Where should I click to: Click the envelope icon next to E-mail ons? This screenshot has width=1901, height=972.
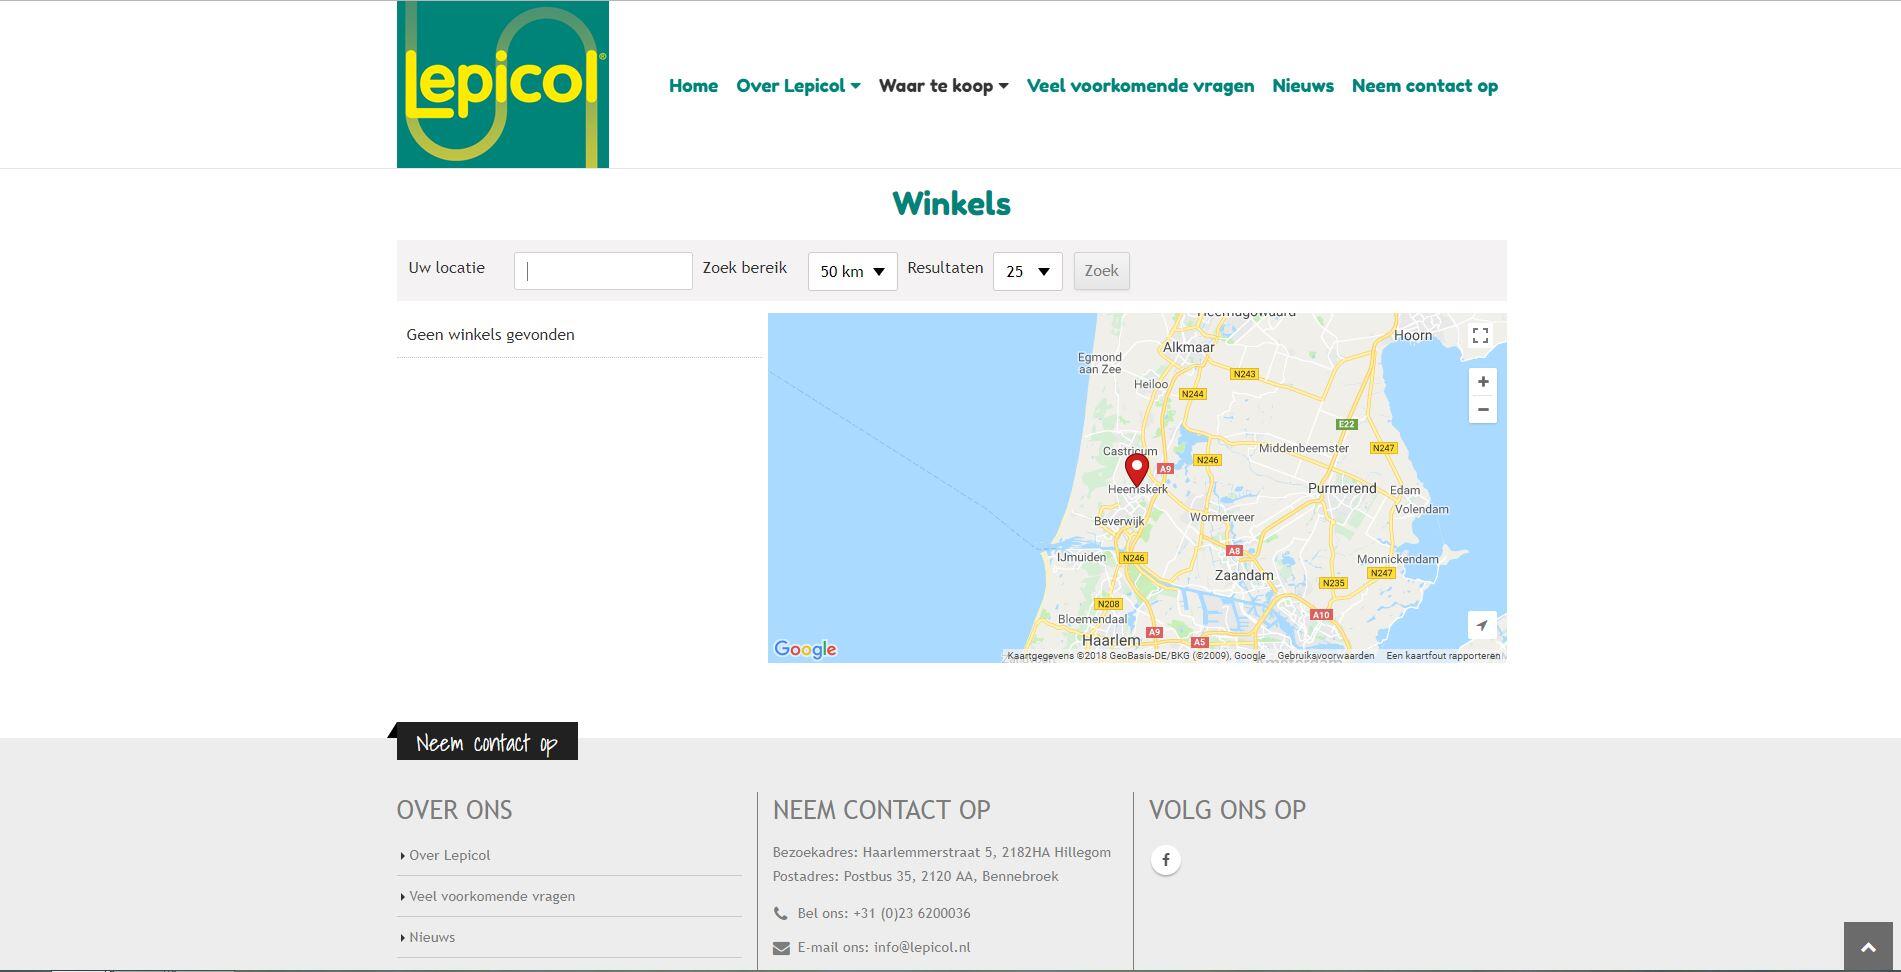point(781,948)
